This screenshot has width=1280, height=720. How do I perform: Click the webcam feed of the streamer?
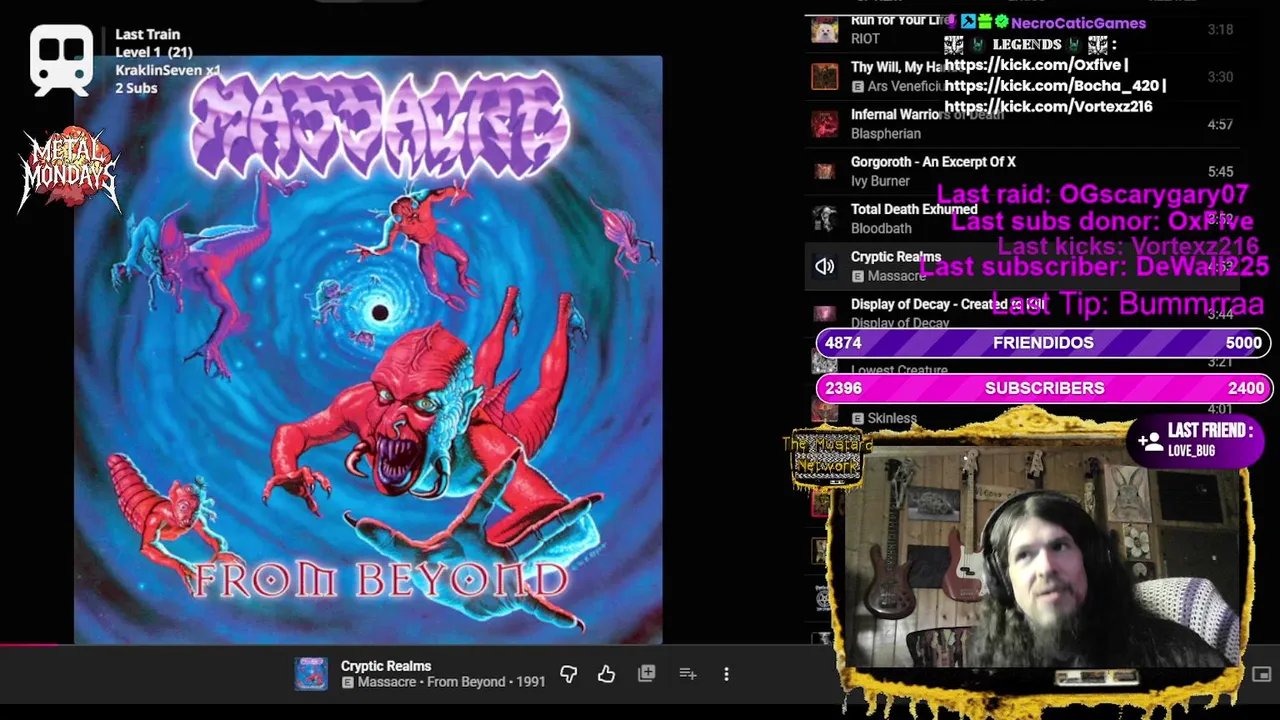pos(1043,557)
